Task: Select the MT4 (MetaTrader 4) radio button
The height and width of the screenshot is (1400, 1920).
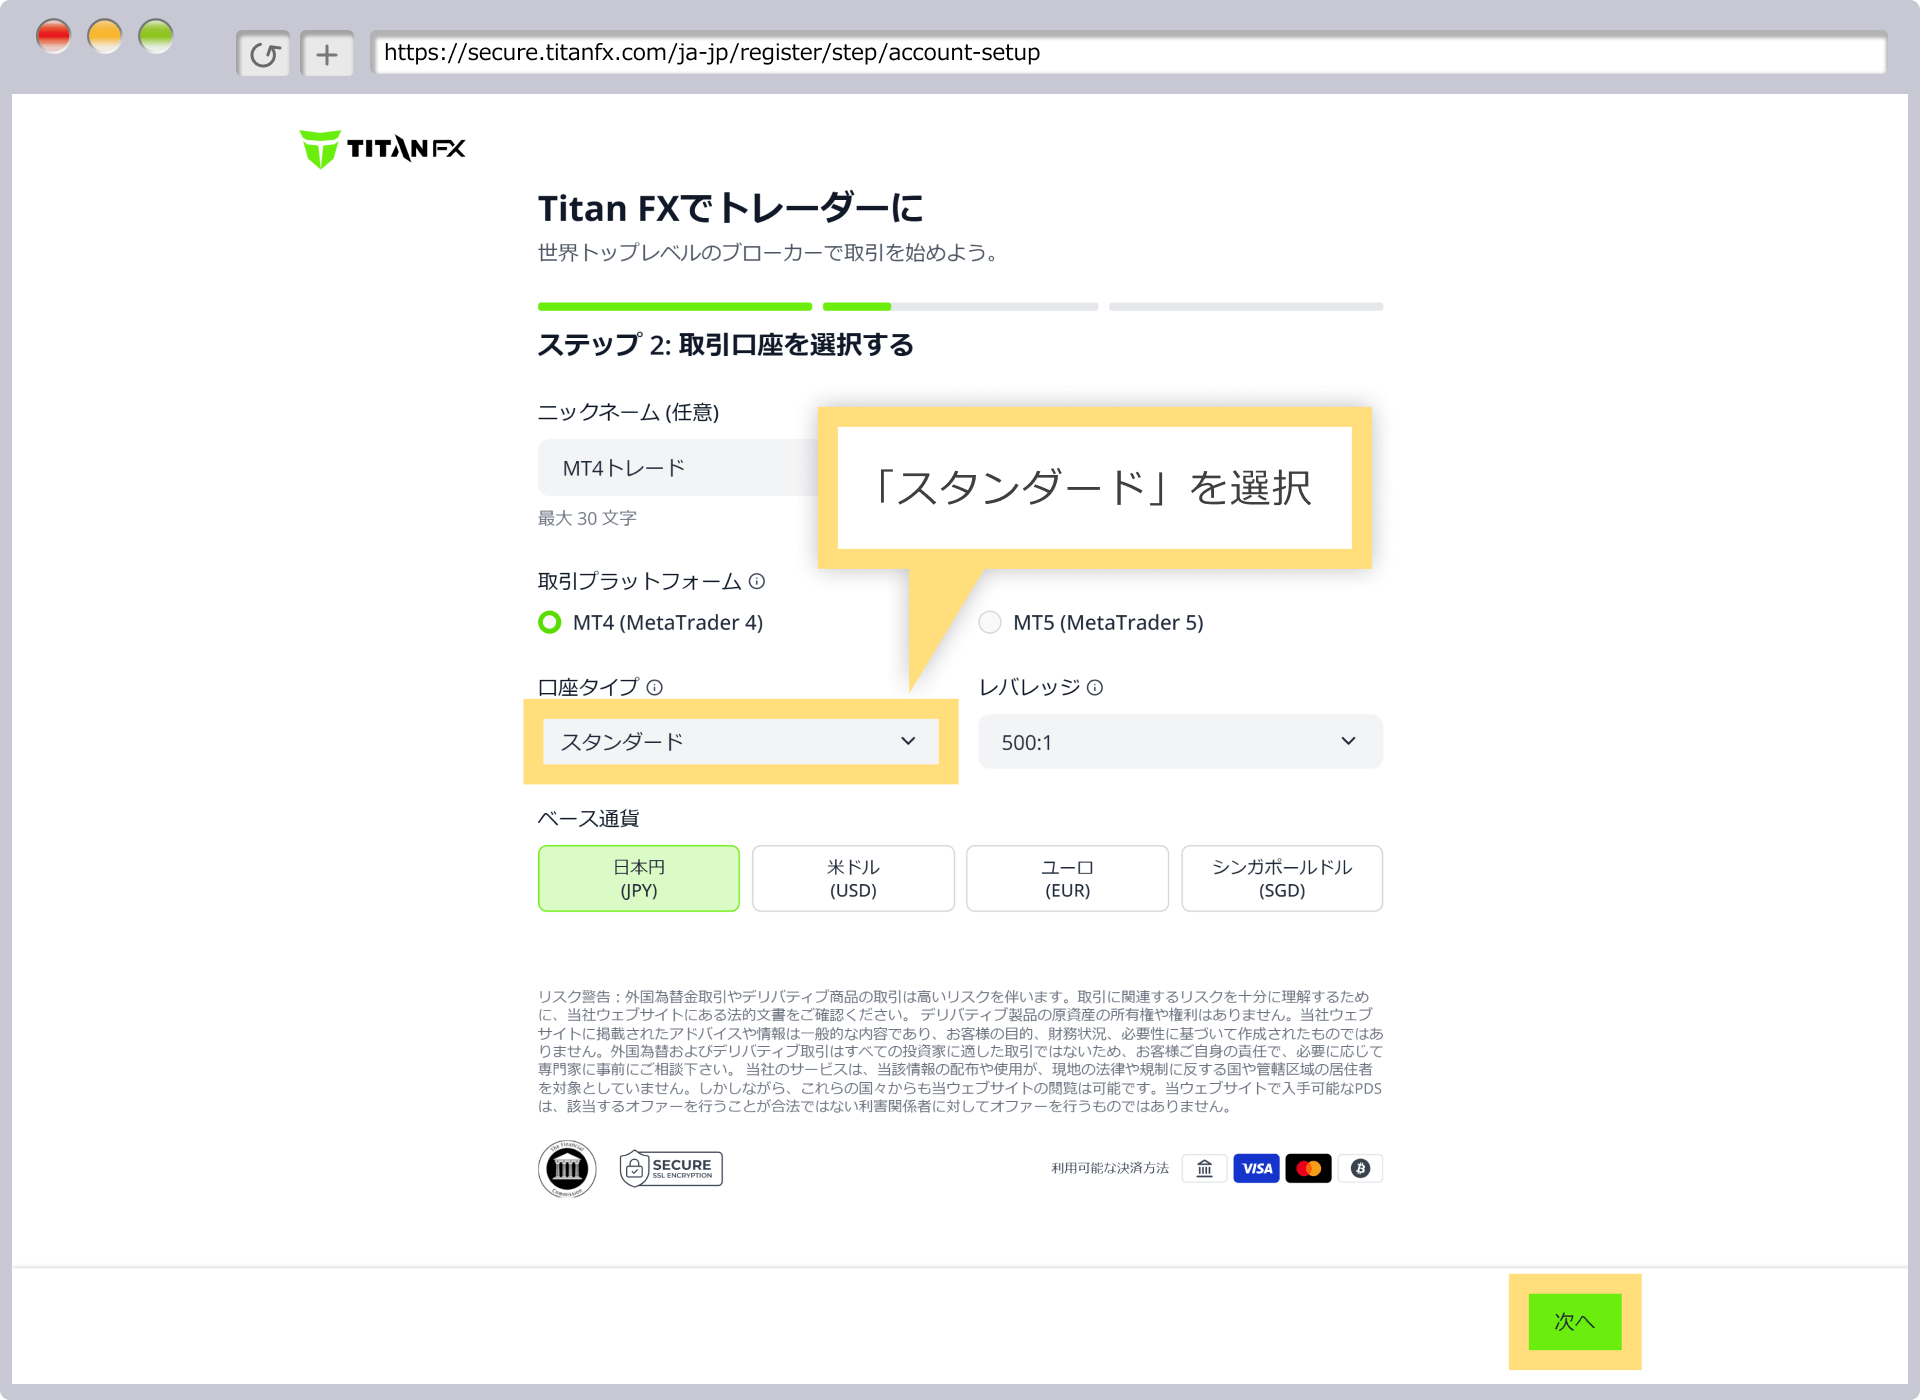Action: pyautogui.click(x=550, y=622)
